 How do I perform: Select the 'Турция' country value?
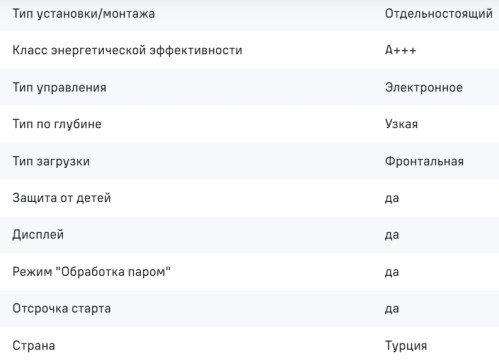pyautogui.click(x=406, y=346)
